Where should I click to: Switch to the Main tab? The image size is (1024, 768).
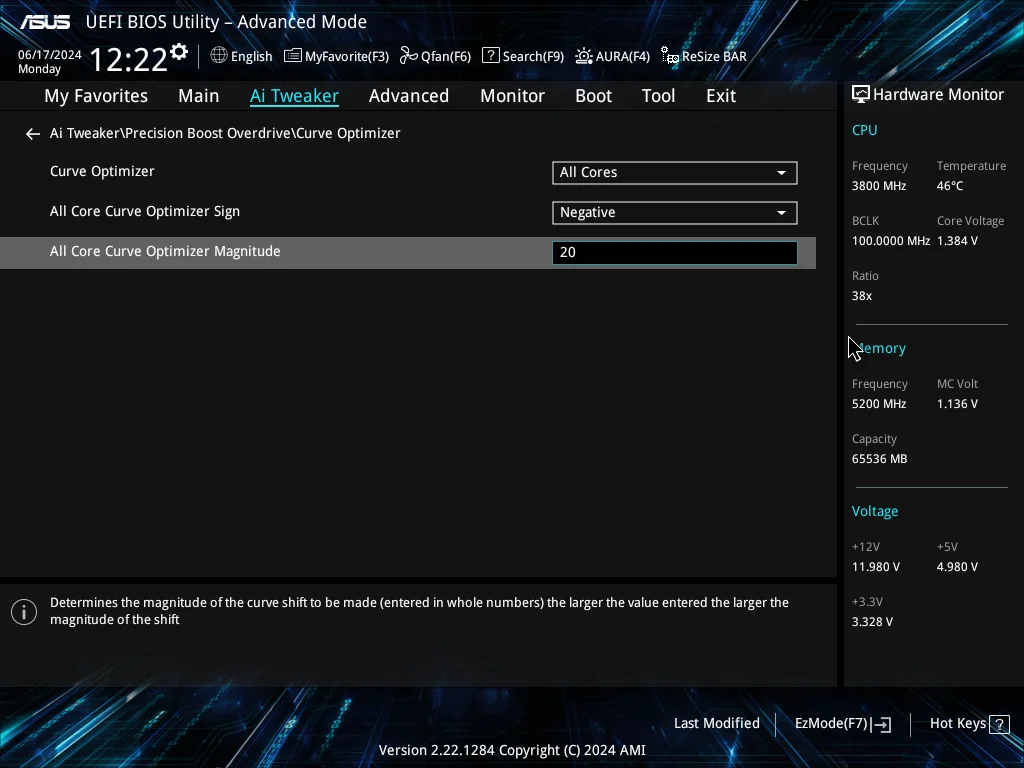coord(199,96)
